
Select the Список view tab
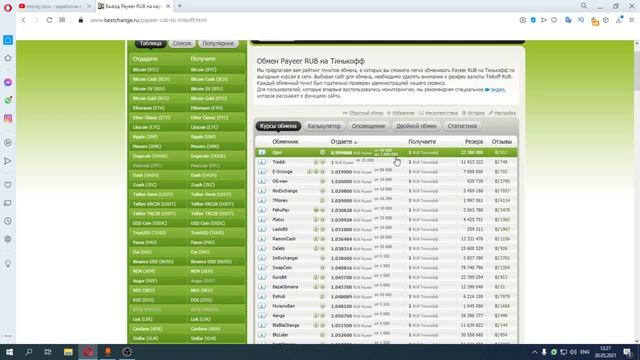pyautogui.click(x=182, y=43)
